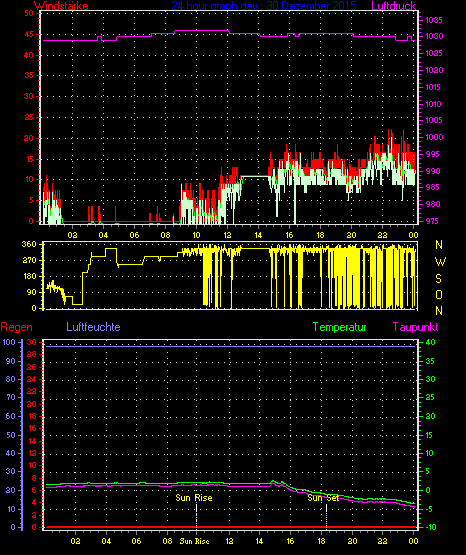Click the S direction label for wind
The width and height of the screenshot is (466, 555).
click(x=438, y=279)
